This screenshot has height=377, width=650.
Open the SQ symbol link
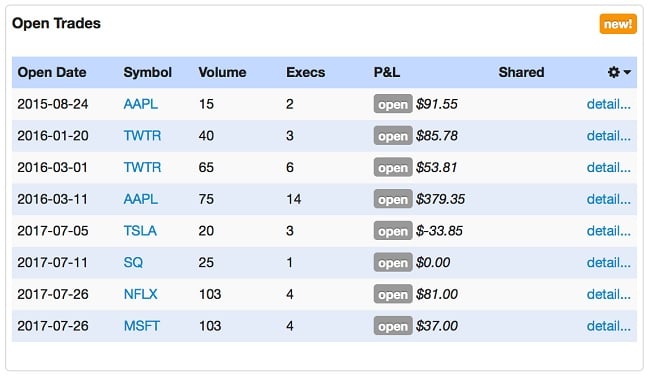tap(133, 263)
